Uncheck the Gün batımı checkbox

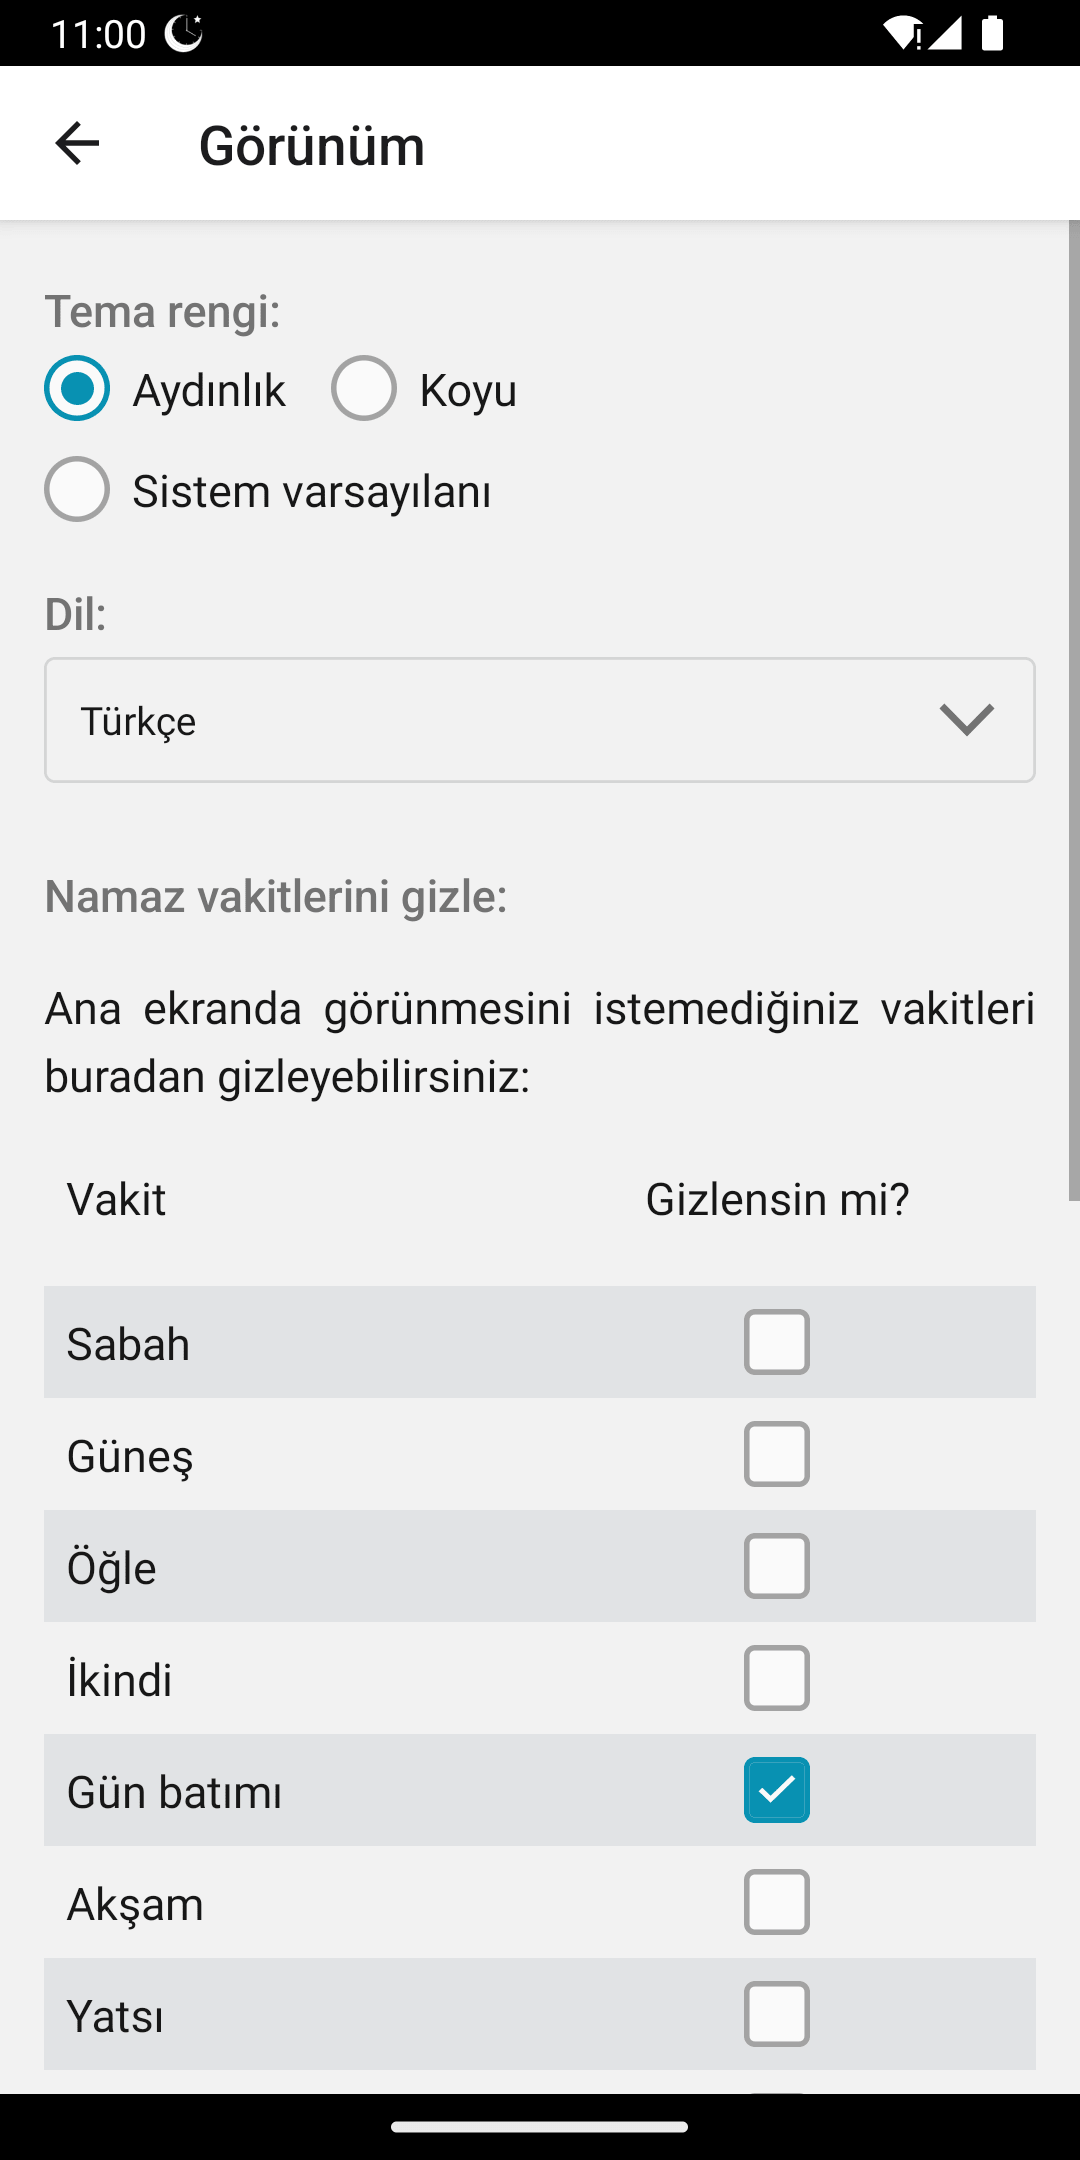(x=776, y=1790)
